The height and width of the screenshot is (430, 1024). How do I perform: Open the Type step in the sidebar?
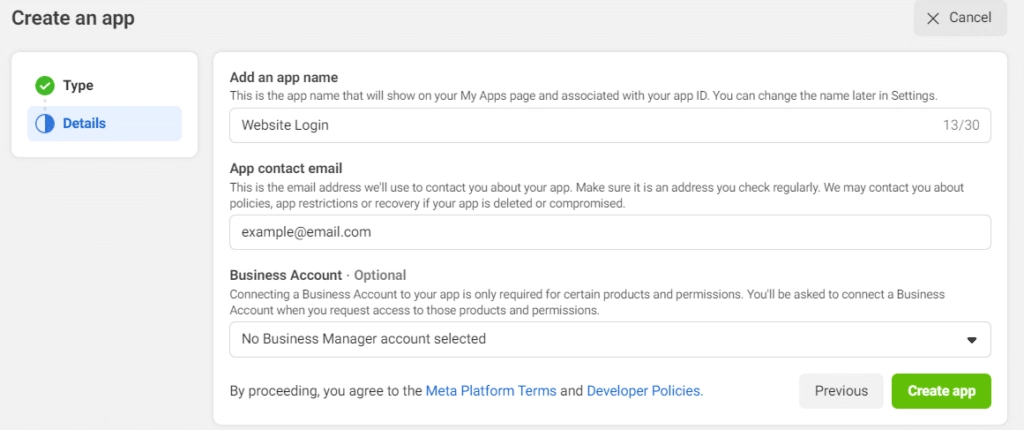[77, 86]
